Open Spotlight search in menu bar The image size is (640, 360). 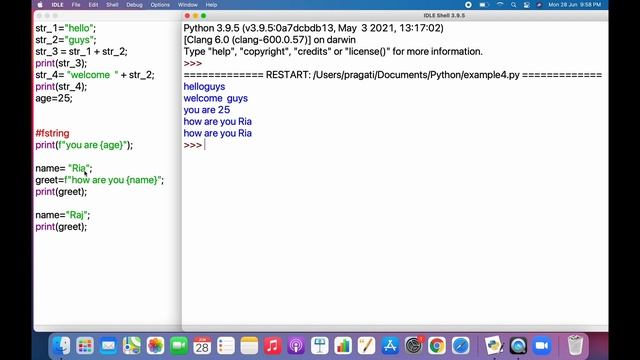point(513,5)
